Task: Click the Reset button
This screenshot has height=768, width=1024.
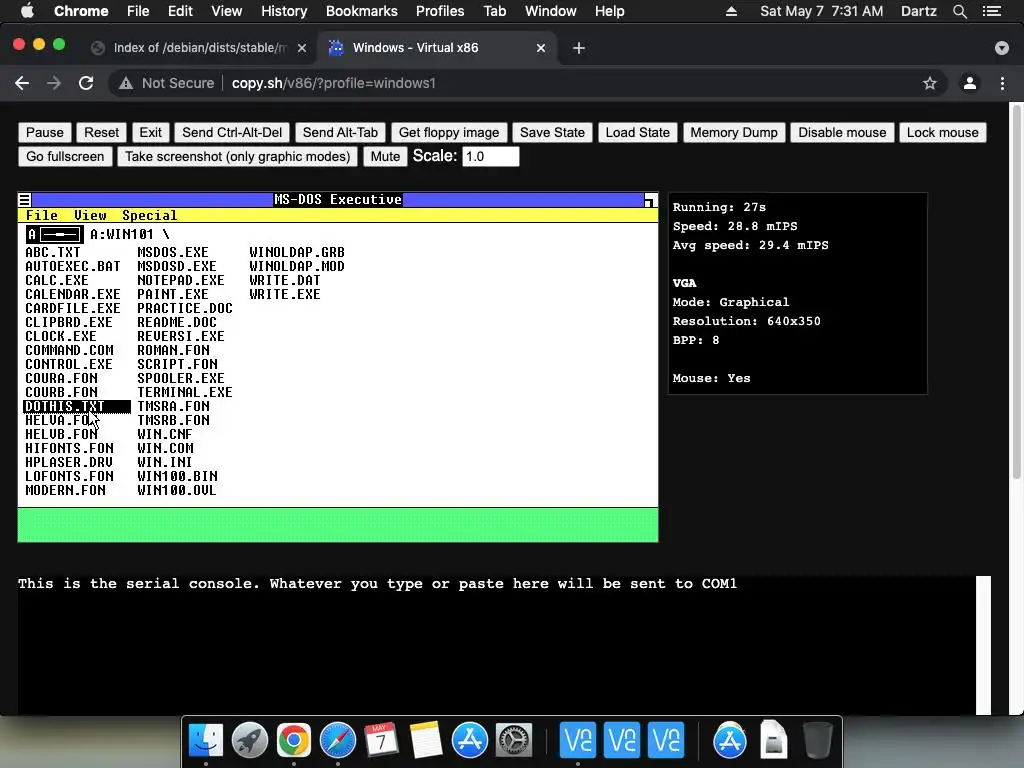Action: [x=101, y=133]
